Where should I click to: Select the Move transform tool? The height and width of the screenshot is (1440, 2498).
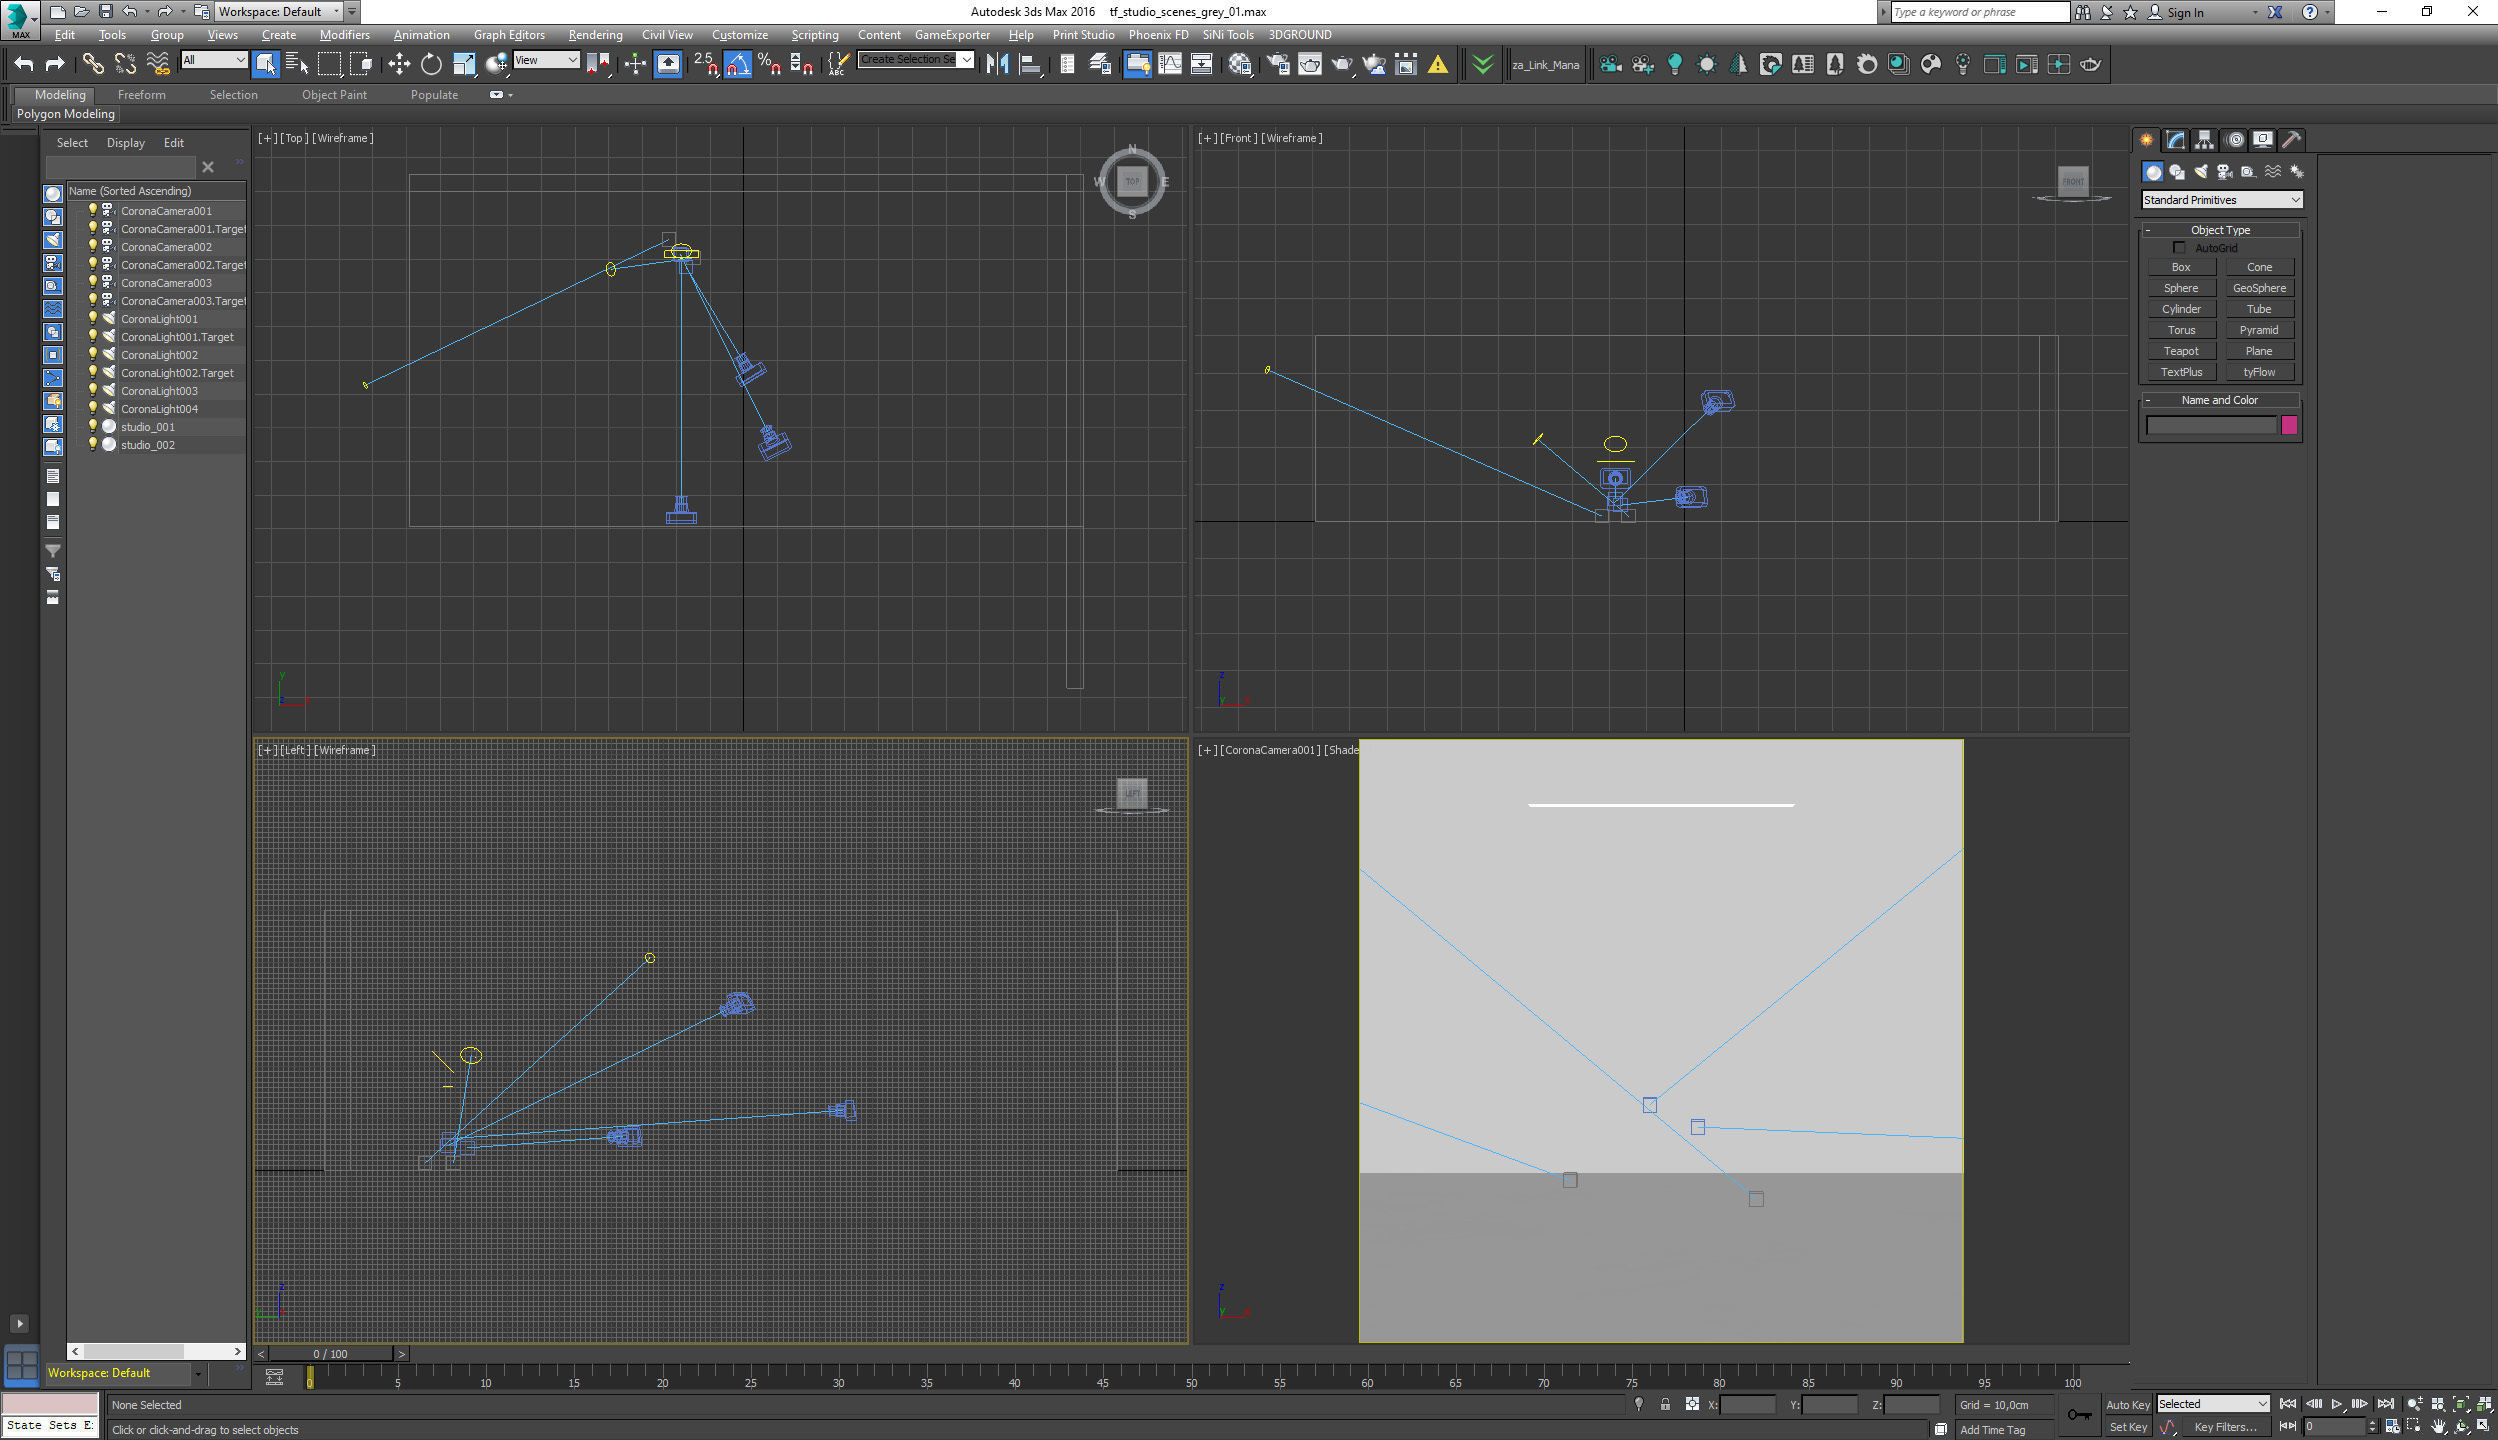pos(399,65)
